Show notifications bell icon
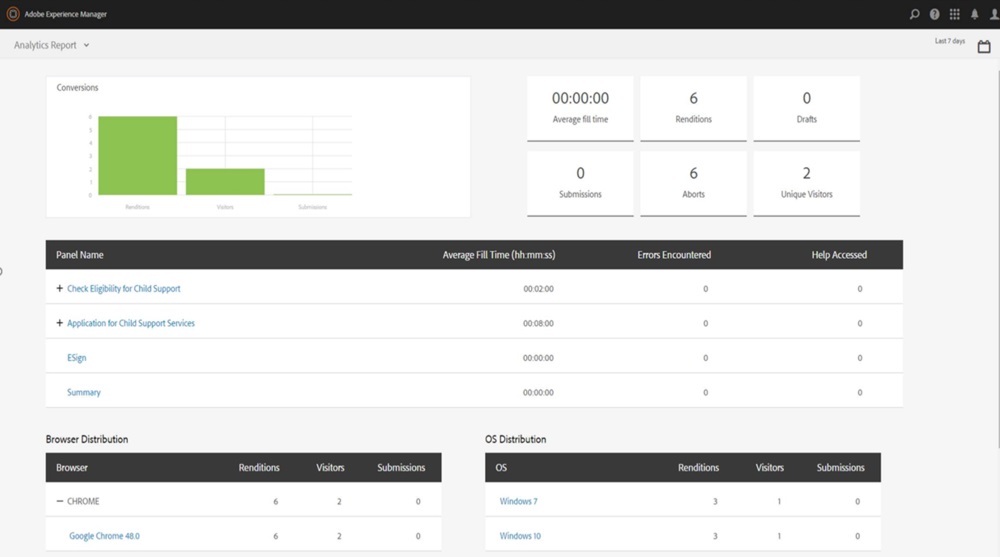This screenshot has height=557, width=1000. click(x=974, y=14)
